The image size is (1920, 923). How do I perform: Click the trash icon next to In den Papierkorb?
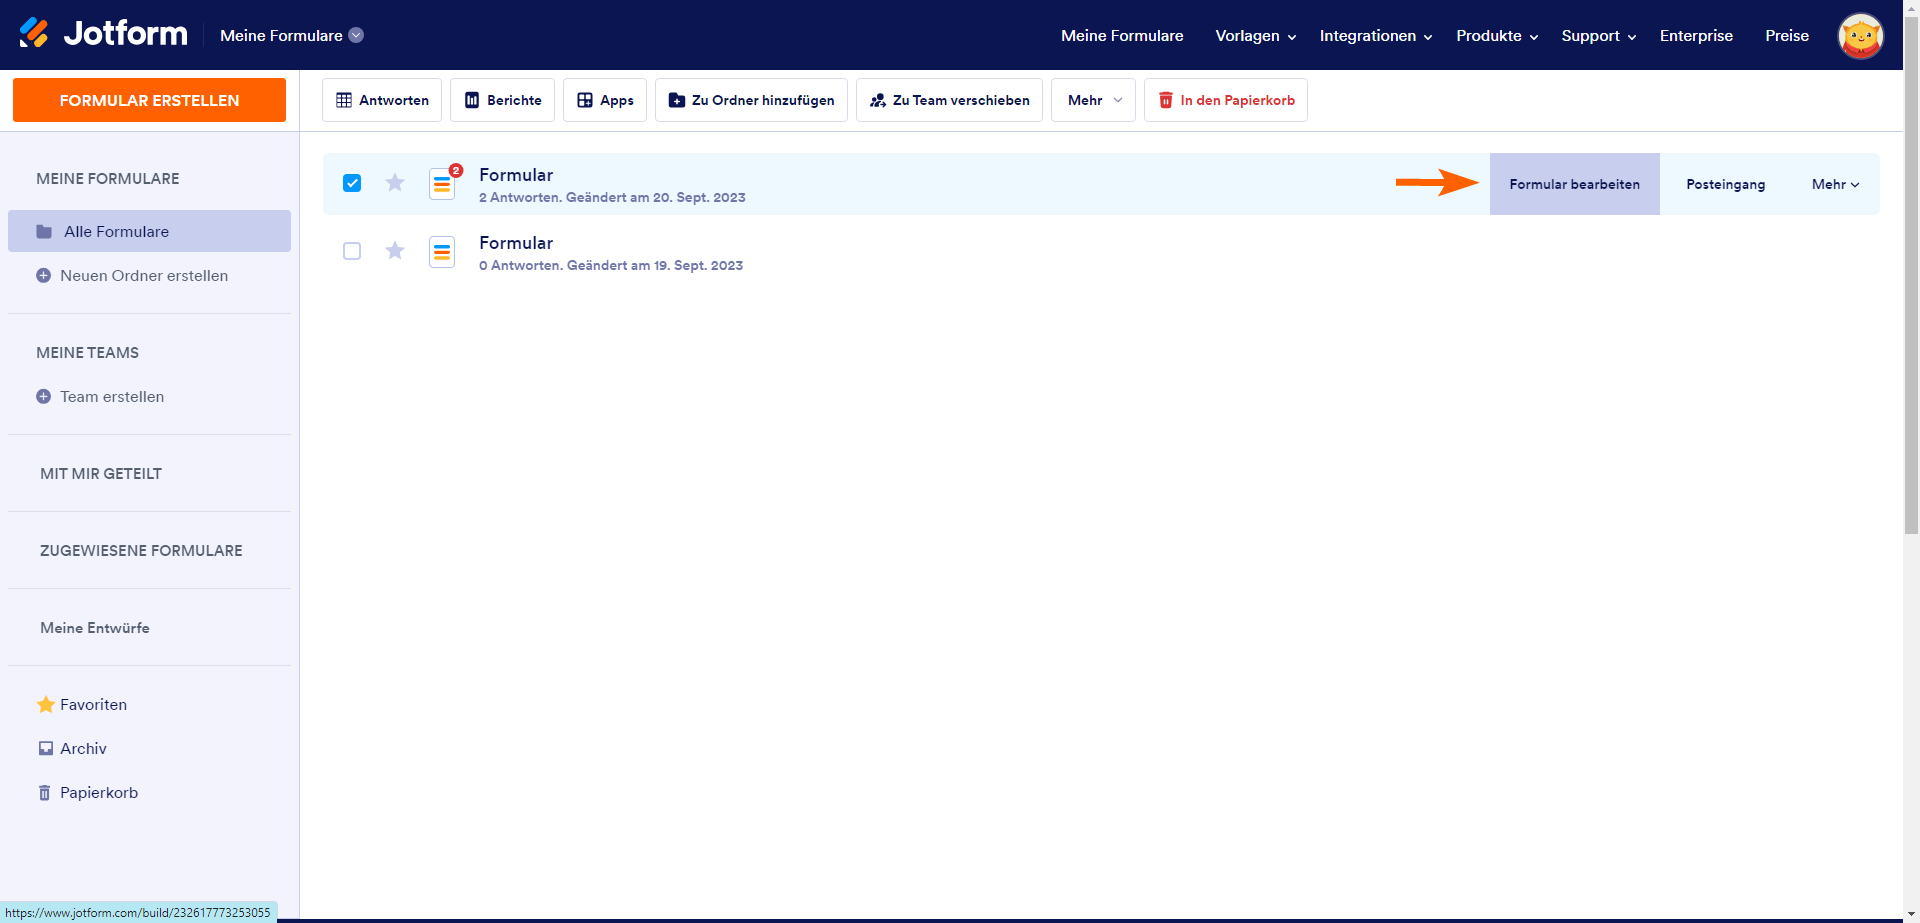(x=1165, y=100)
